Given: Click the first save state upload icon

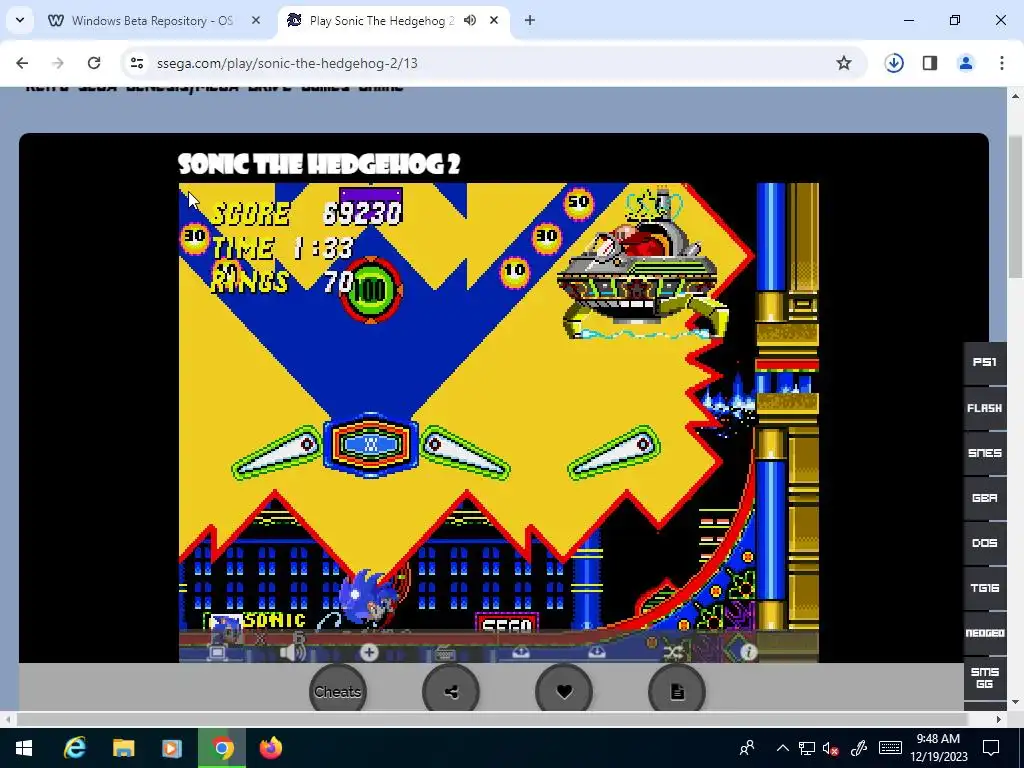Looking at the screenshot, I should [520, 652].
